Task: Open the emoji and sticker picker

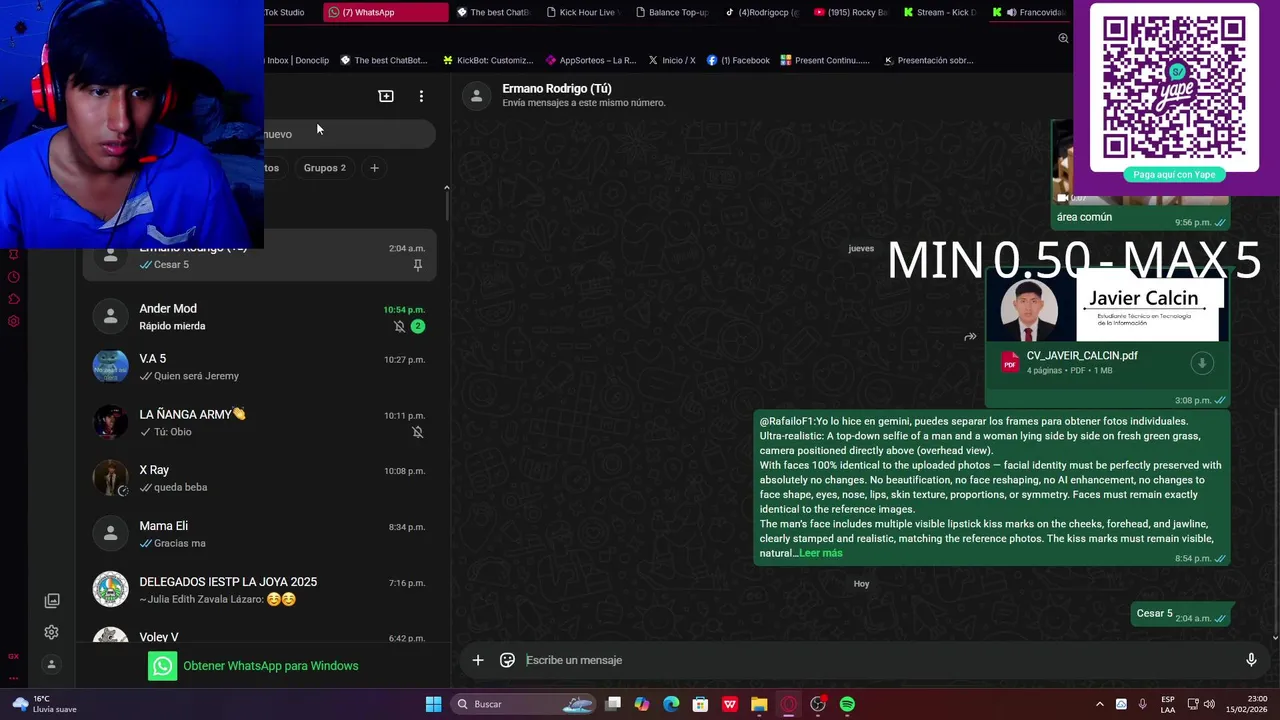Action: (x=507, y=660)
